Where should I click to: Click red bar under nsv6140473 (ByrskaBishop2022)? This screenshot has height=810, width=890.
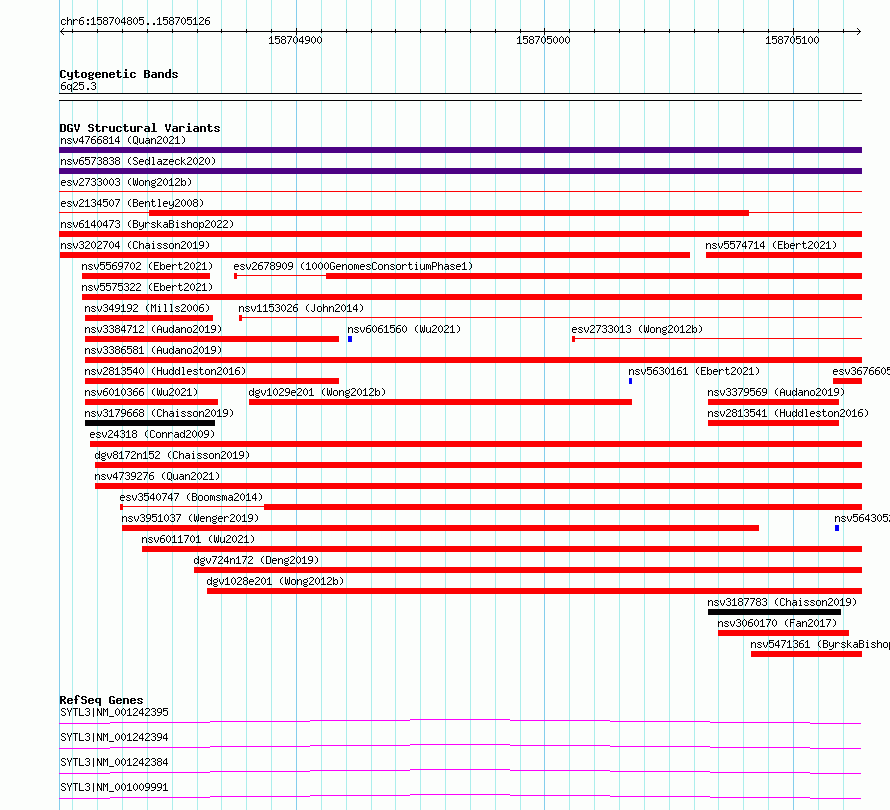pos(460,234)
